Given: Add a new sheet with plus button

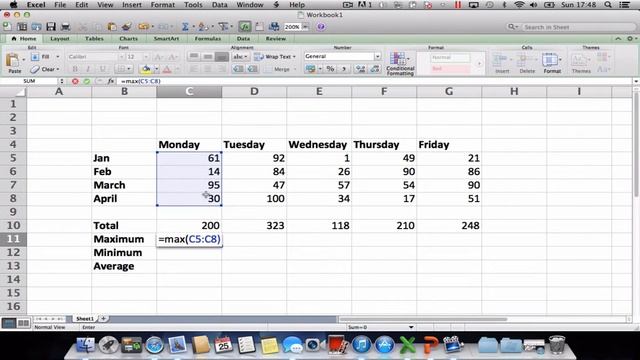Looking at the screenshot, I should tap(104, 319).
